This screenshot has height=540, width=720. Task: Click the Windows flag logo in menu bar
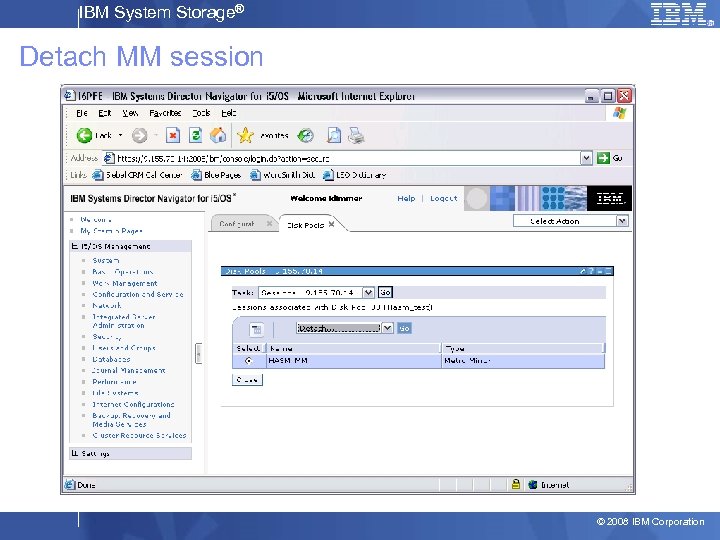pyautogui.click(x=619, y=113)
